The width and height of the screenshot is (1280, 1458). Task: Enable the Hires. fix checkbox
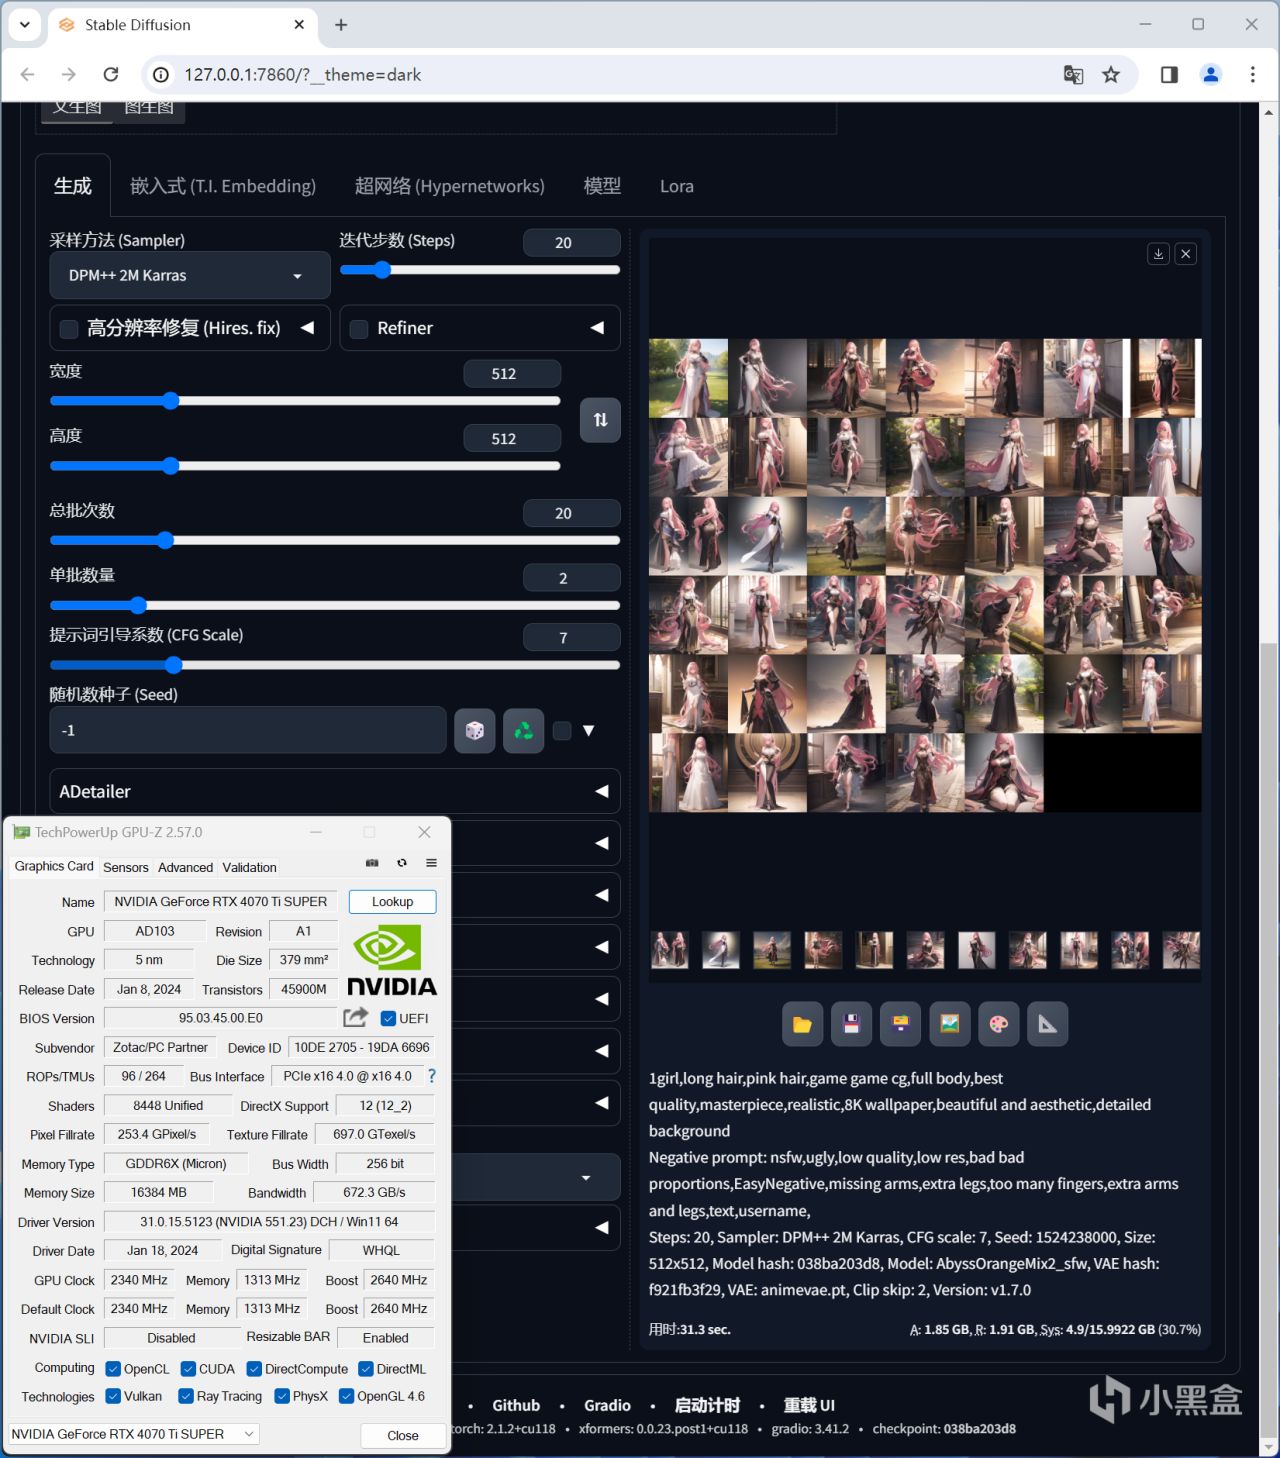click(x=69, y=329)
